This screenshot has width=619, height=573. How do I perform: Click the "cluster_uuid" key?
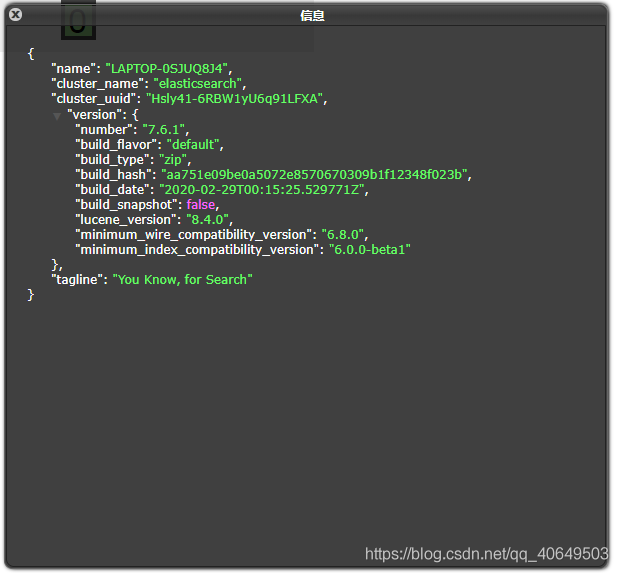point(94,99)
